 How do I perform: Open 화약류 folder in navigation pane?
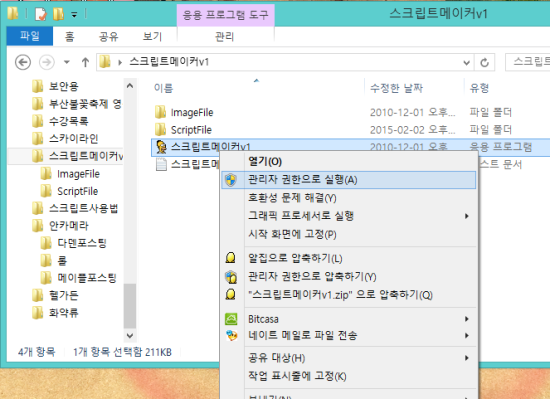(x=63, y=312)
